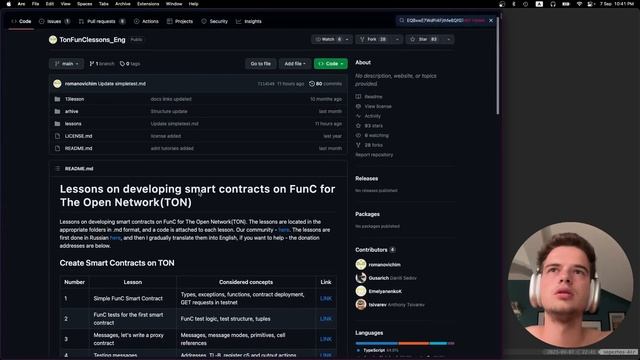This screenshot has height=360, width=640.
Task: Open EmelyanenkoK contributor profile
Action: pyautogui.click(x=385, y=291)
